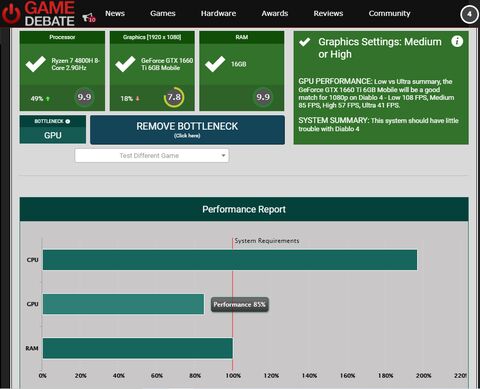Image resolution: width=480 pixels, height=389 pixels.
Task: Click the SYSTEM SUMMARY text
Action: [378, 124]
